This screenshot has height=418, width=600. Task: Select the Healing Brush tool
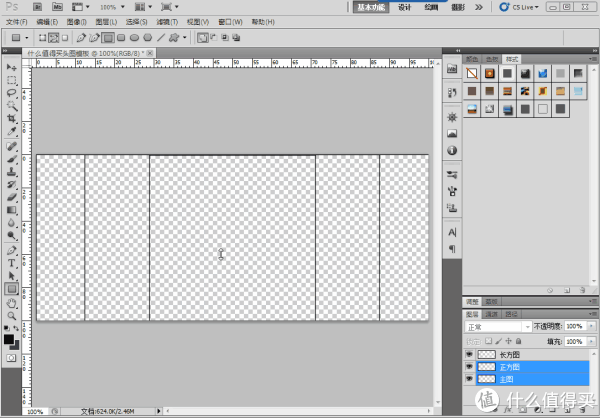point(11,146)
